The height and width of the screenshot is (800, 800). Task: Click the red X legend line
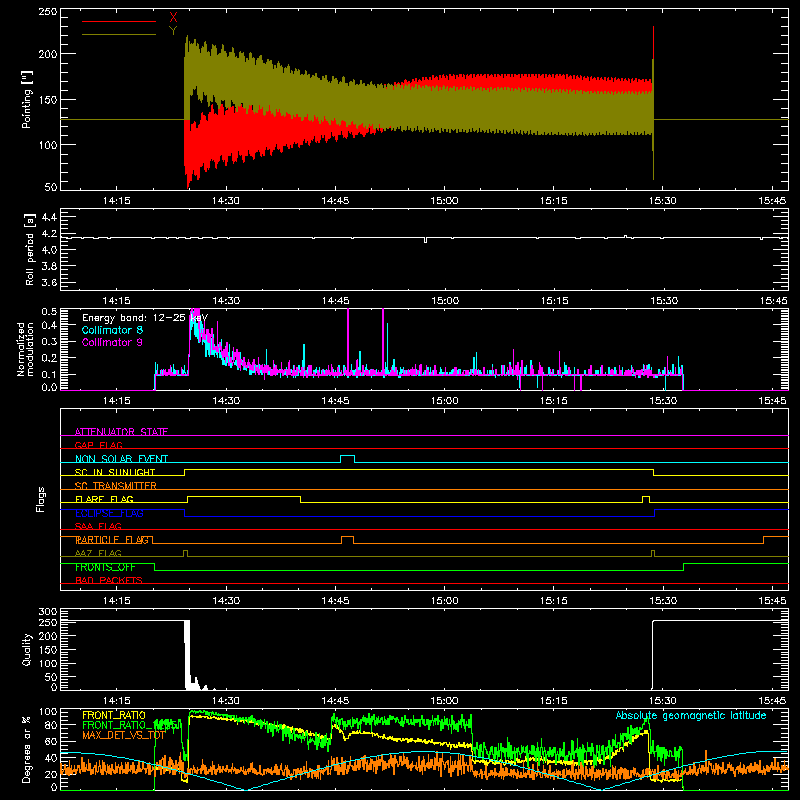pos(119,21)
